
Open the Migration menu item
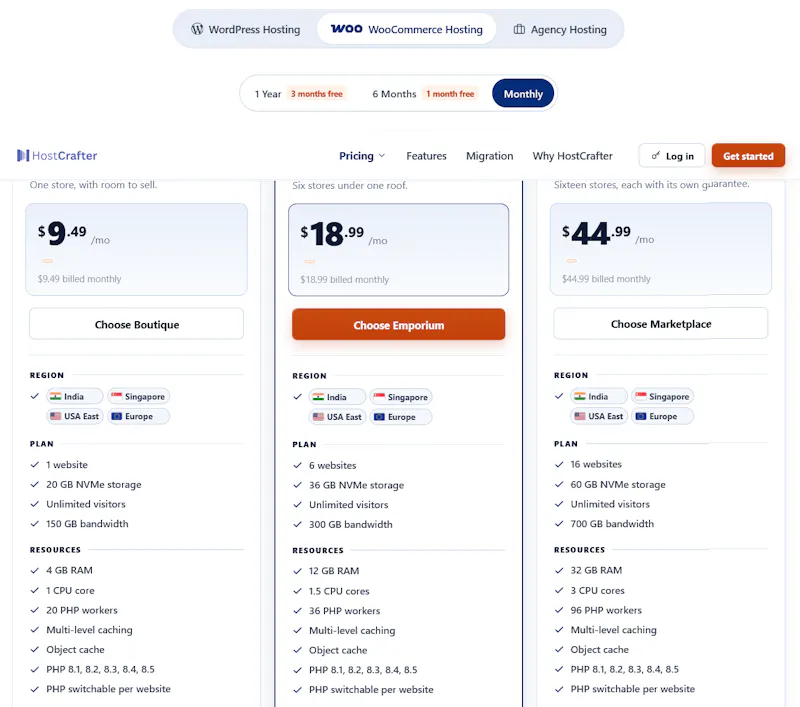point(489,156)
